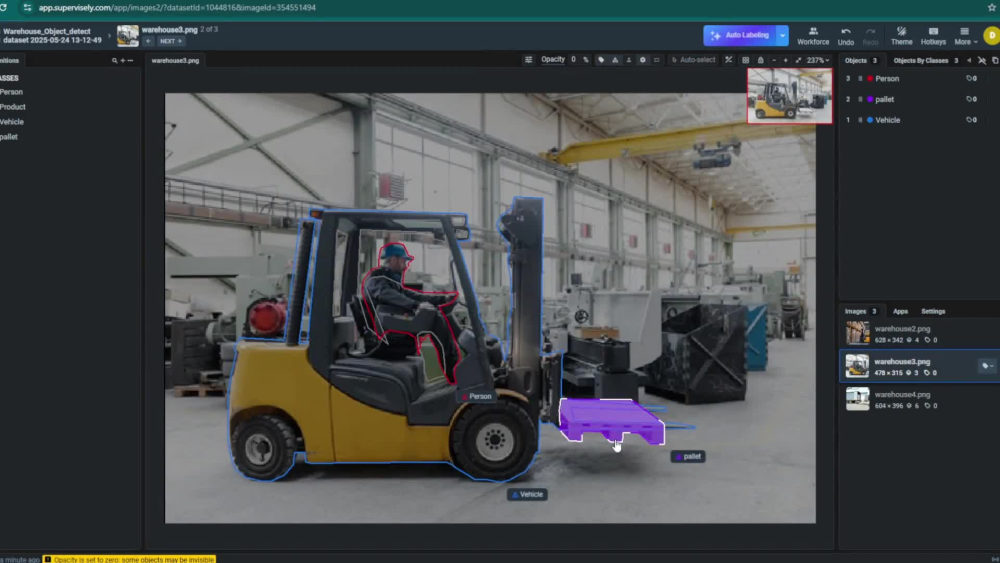Open tag dropdown on warehouse3.png row
This screenshot has width=1000, height=563.
coord(987,366)
